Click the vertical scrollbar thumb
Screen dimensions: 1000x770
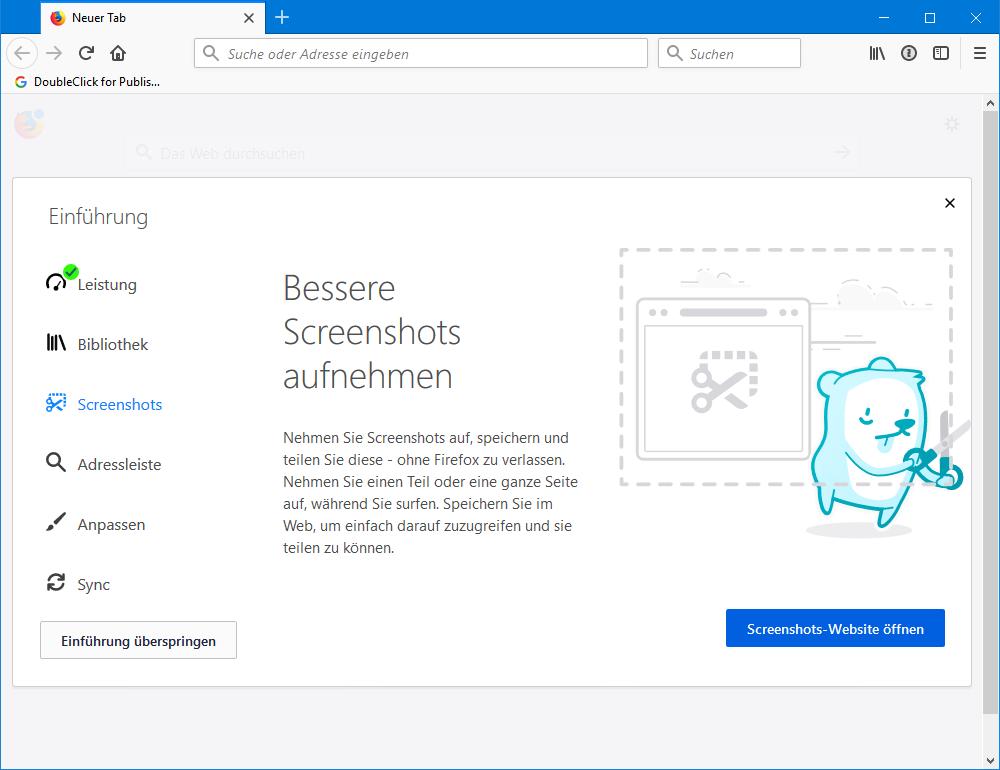click(x=990, y=412)
